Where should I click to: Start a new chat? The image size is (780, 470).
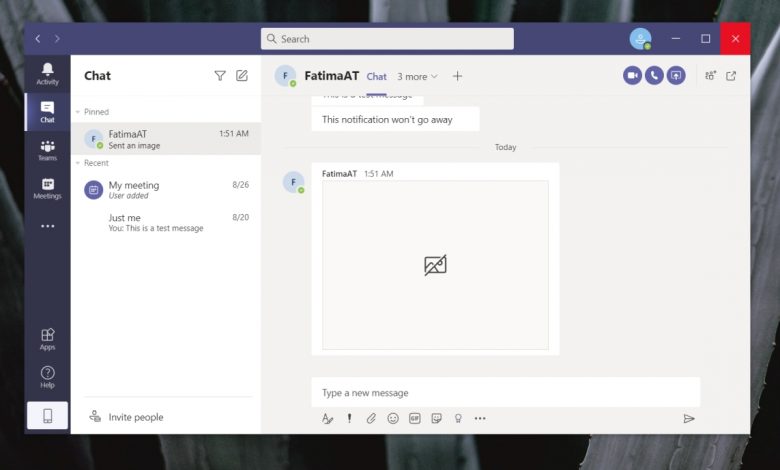click(242, 76)
